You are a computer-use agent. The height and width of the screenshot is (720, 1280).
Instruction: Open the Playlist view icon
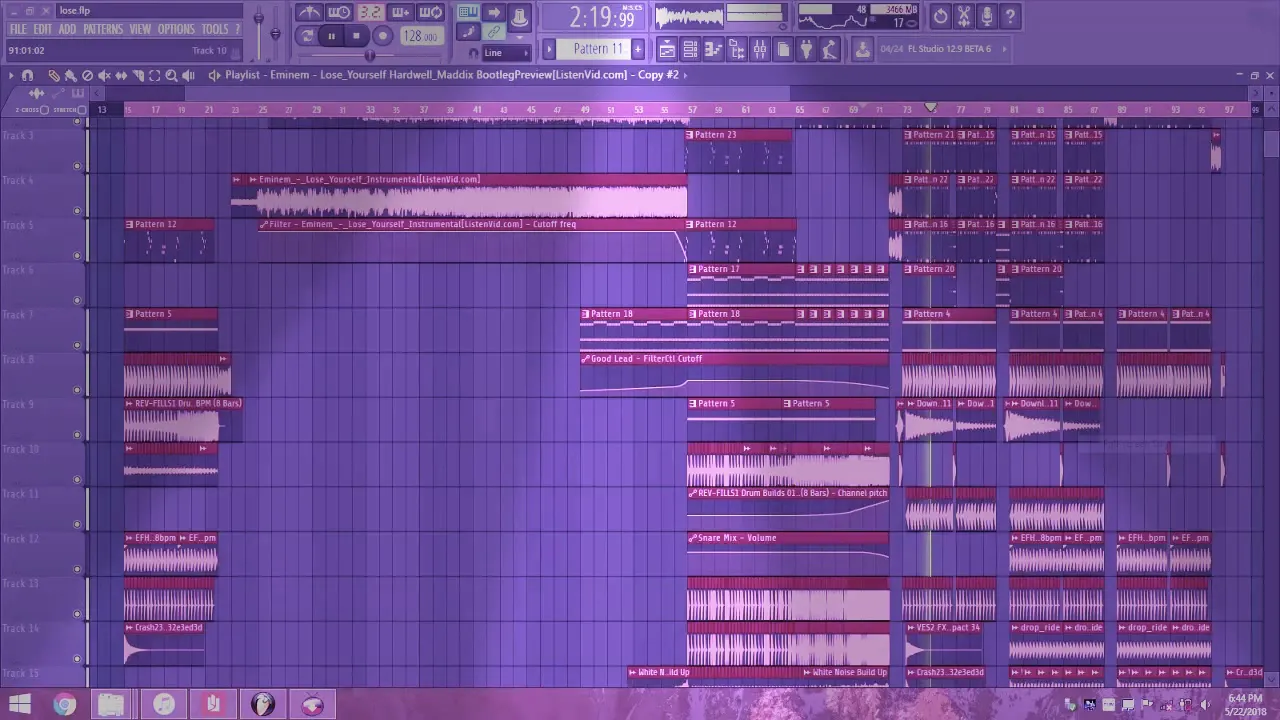[x=667, y=48]
